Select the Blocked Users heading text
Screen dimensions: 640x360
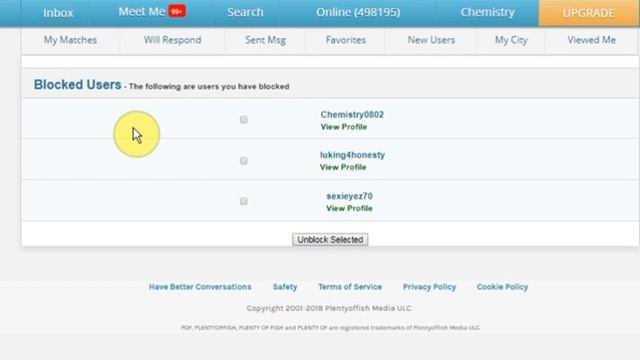[78, 84]
